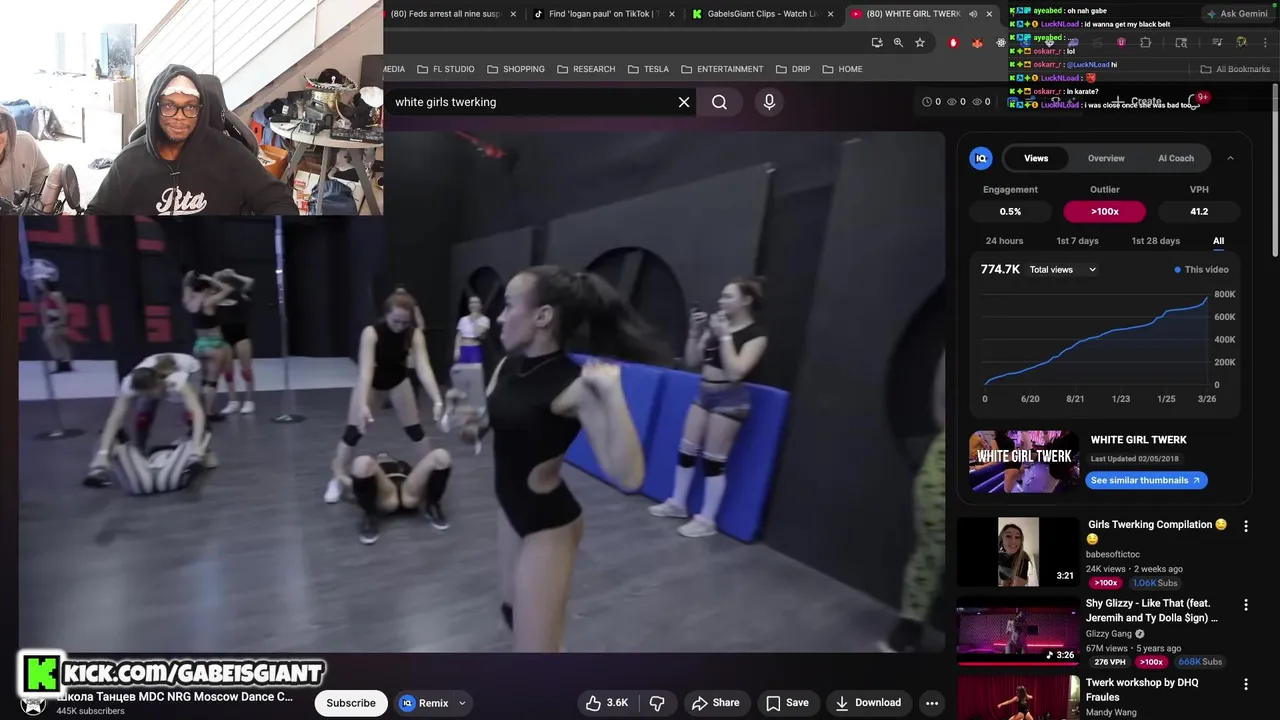
Task: Switch to the AI Coach tab
Action: [1176, 158]
